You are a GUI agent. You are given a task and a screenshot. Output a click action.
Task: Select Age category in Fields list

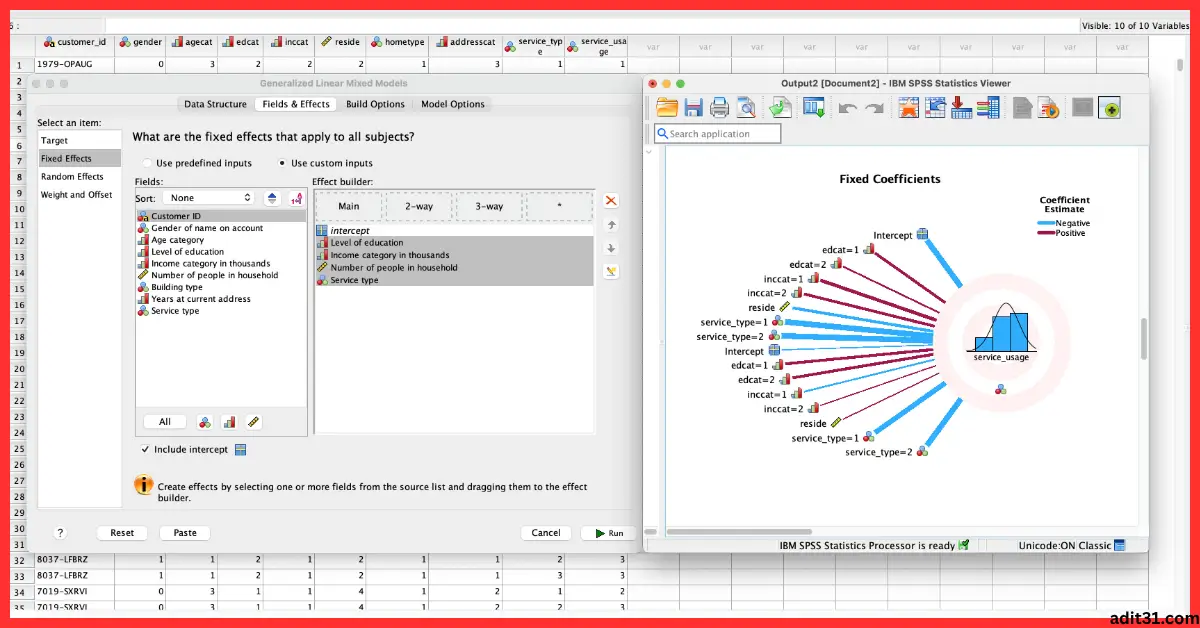point(221,240)
